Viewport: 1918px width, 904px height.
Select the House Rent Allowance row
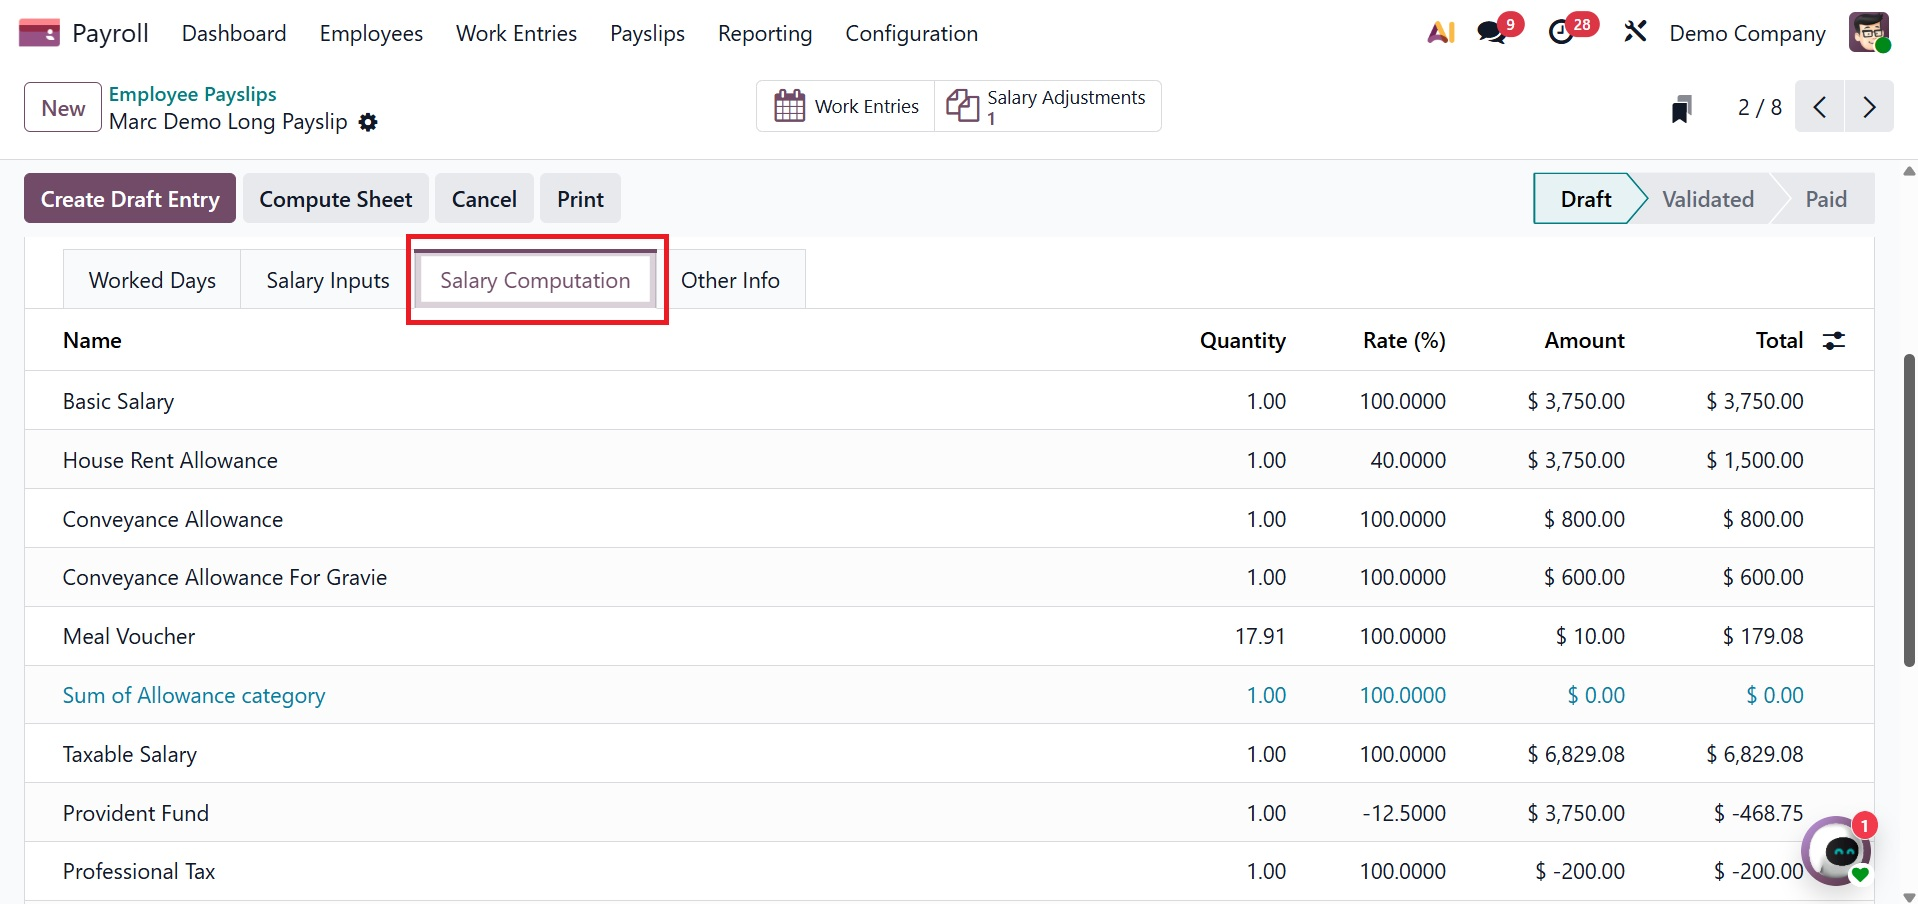tap(949, 460)
